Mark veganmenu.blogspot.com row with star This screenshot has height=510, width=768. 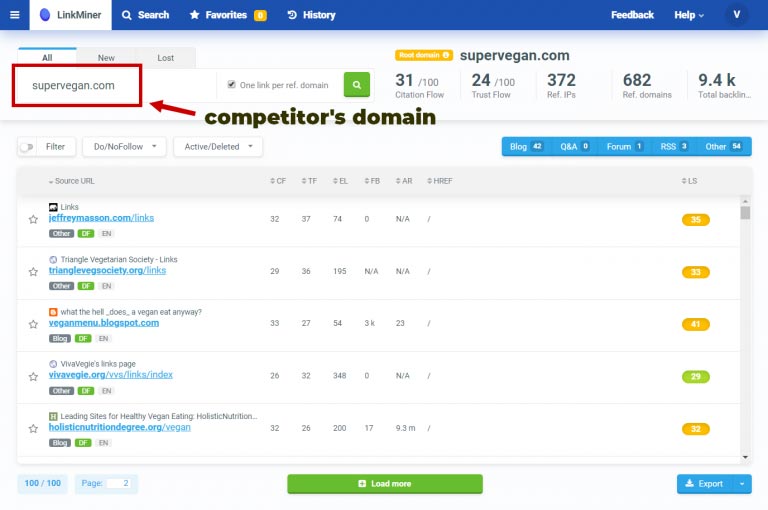pyautogui.click(x=33, y=324)
